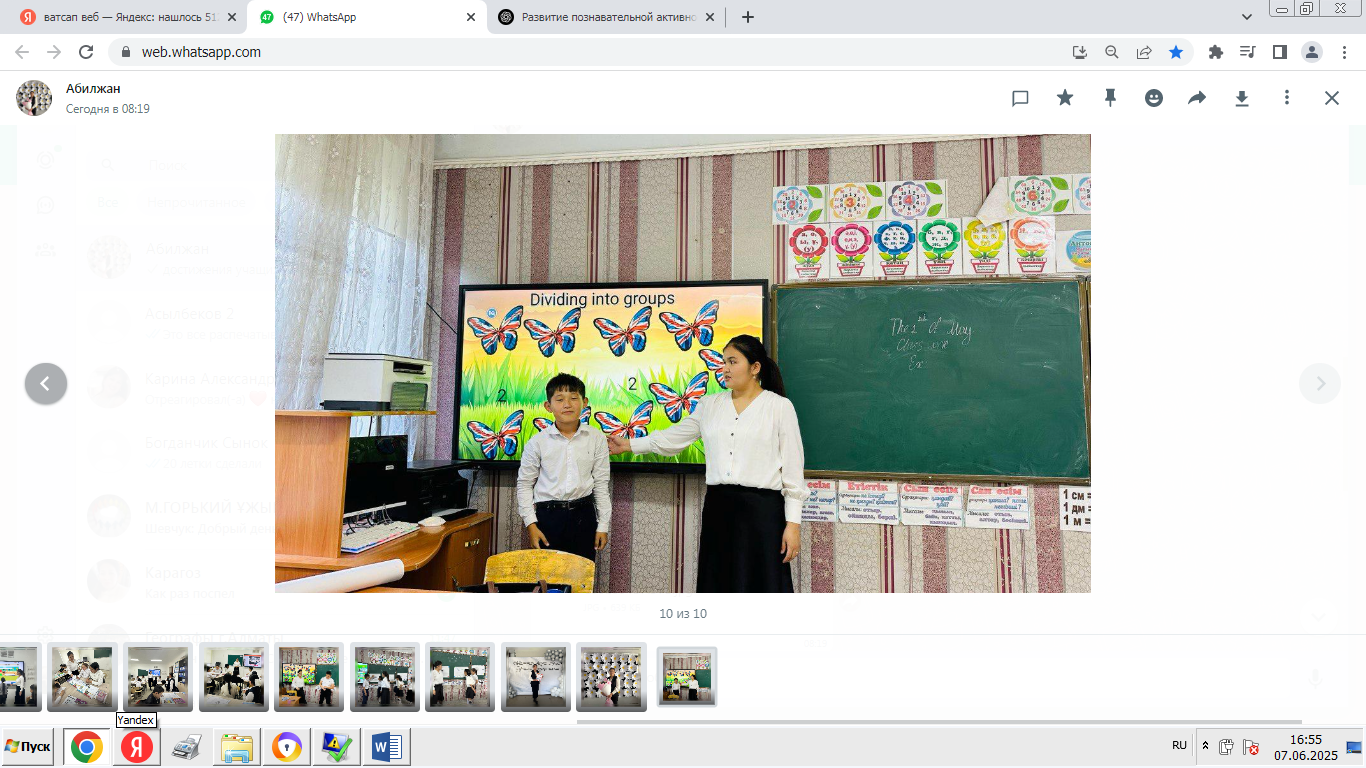Open the Chrome three-dot menu
1366x768 pixels.
(x=1343, y=52)
